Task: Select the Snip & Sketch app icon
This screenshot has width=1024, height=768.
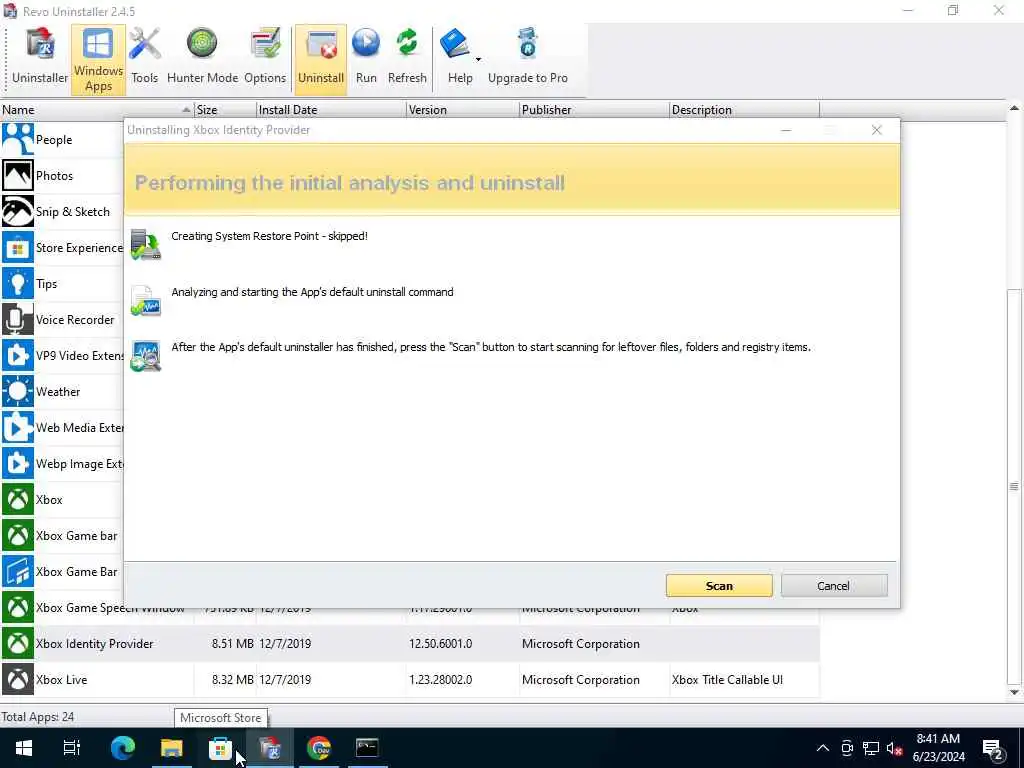Action: (18, 211)
